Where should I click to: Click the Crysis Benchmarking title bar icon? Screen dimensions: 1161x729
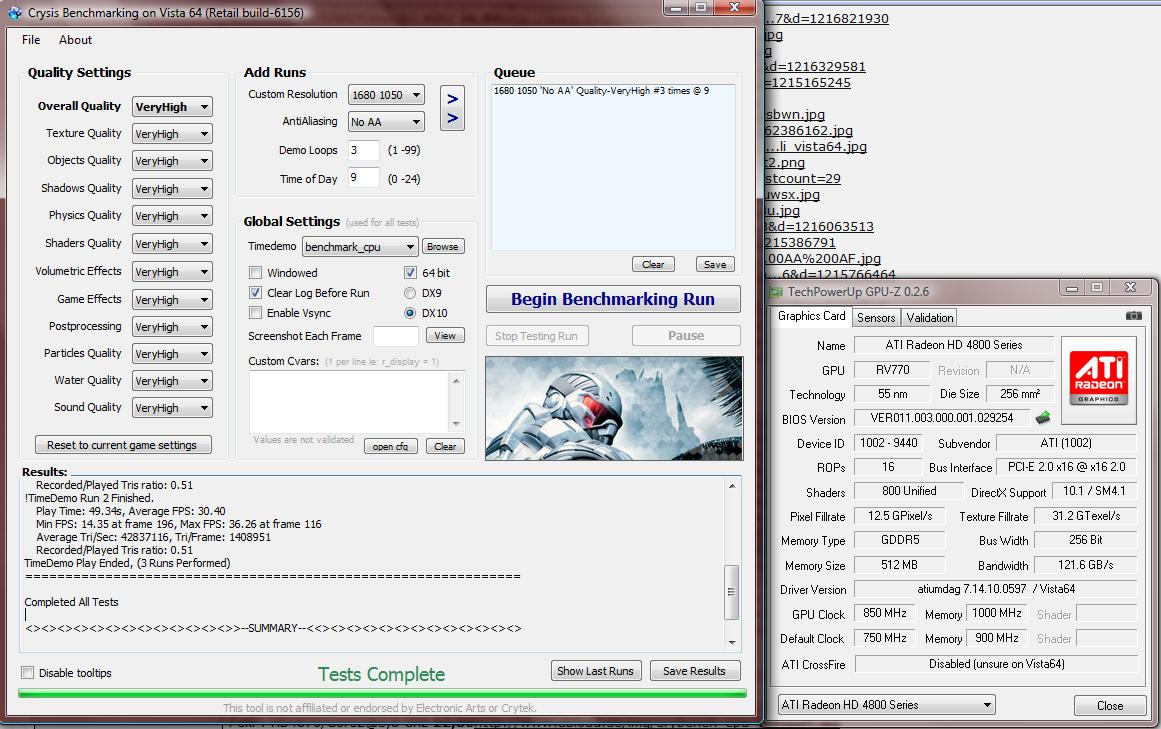(14, 13)
